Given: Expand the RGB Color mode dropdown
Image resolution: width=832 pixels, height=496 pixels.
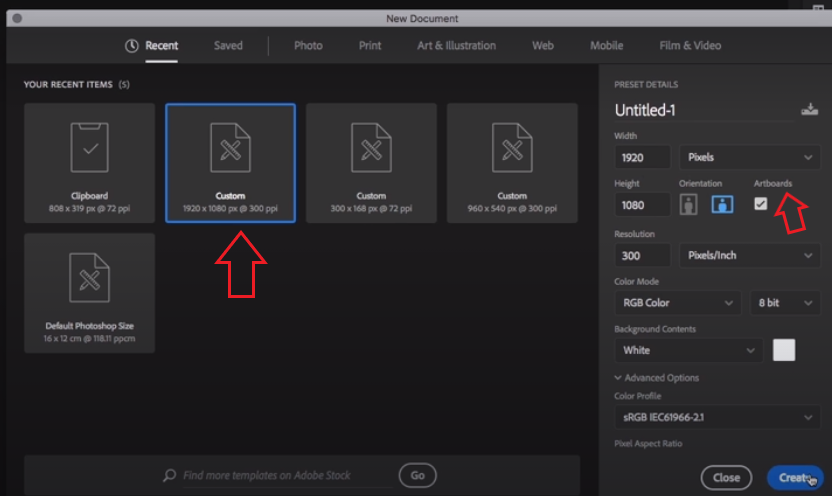Looking at the screenshot, I should (x=678, y=302).
